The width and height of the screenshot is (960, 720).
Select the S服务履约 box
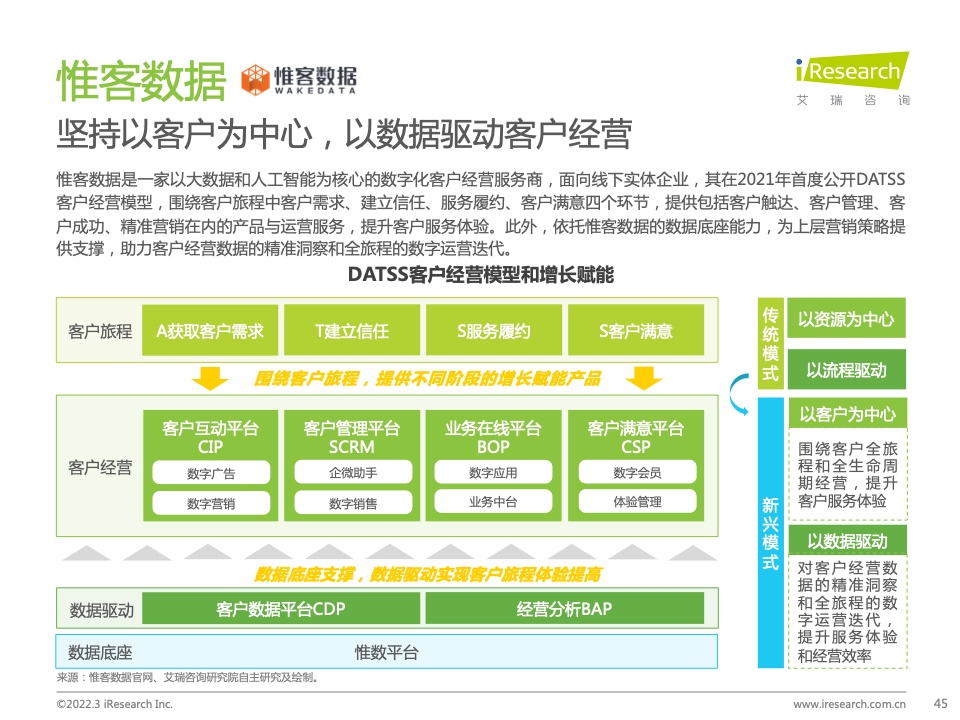pos(494,331)
